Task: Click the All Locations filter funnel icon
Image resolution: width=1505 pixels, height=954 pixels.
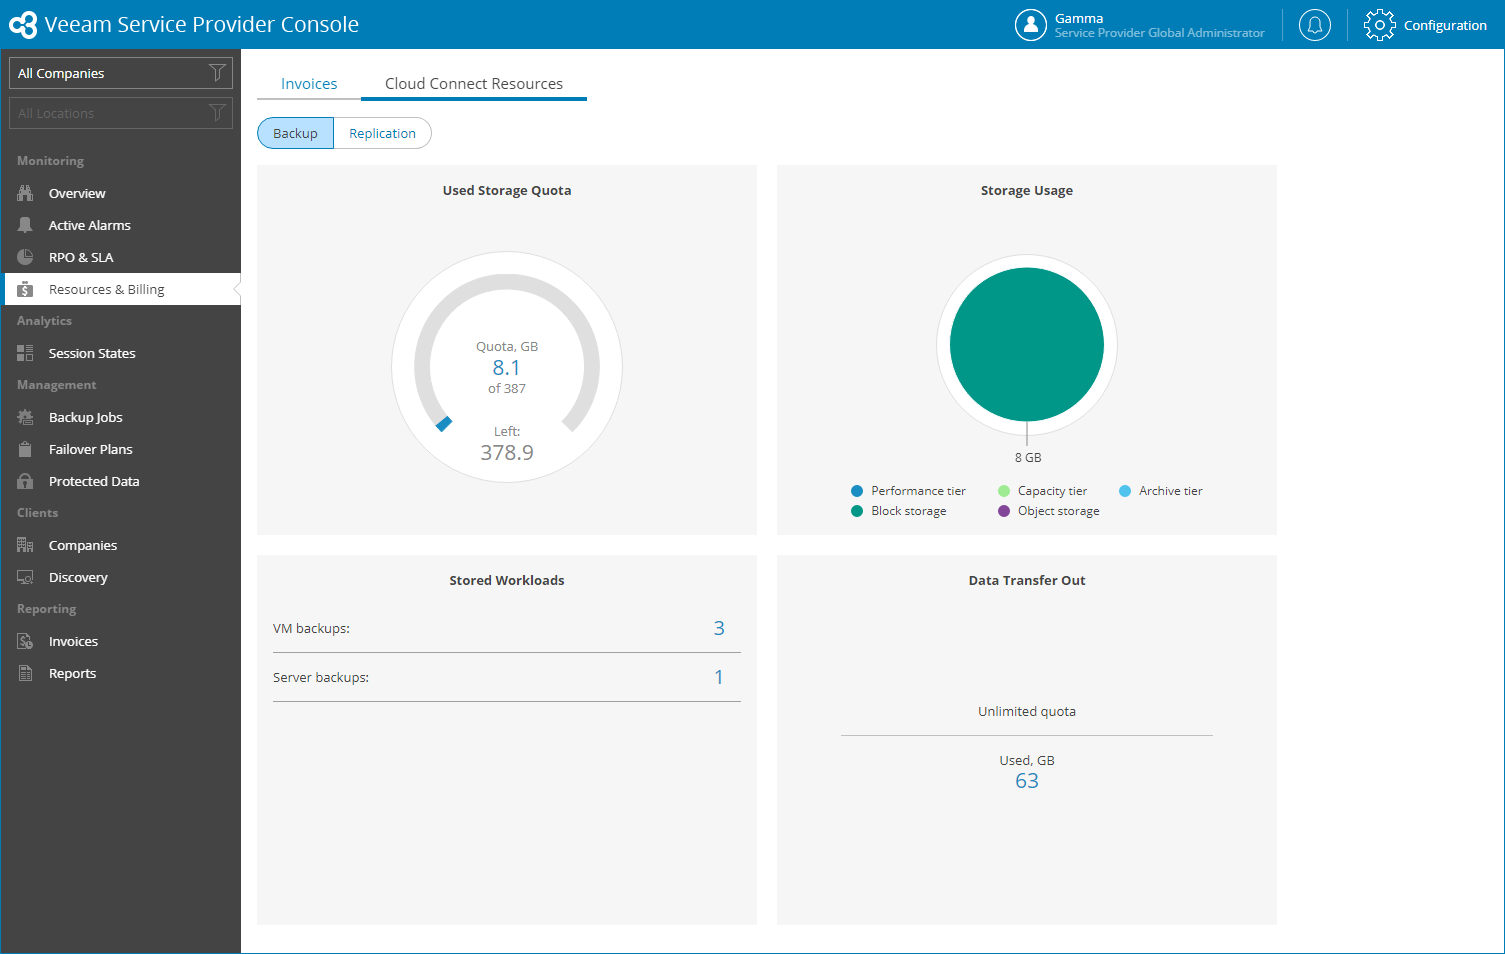Action: [217, 113]
